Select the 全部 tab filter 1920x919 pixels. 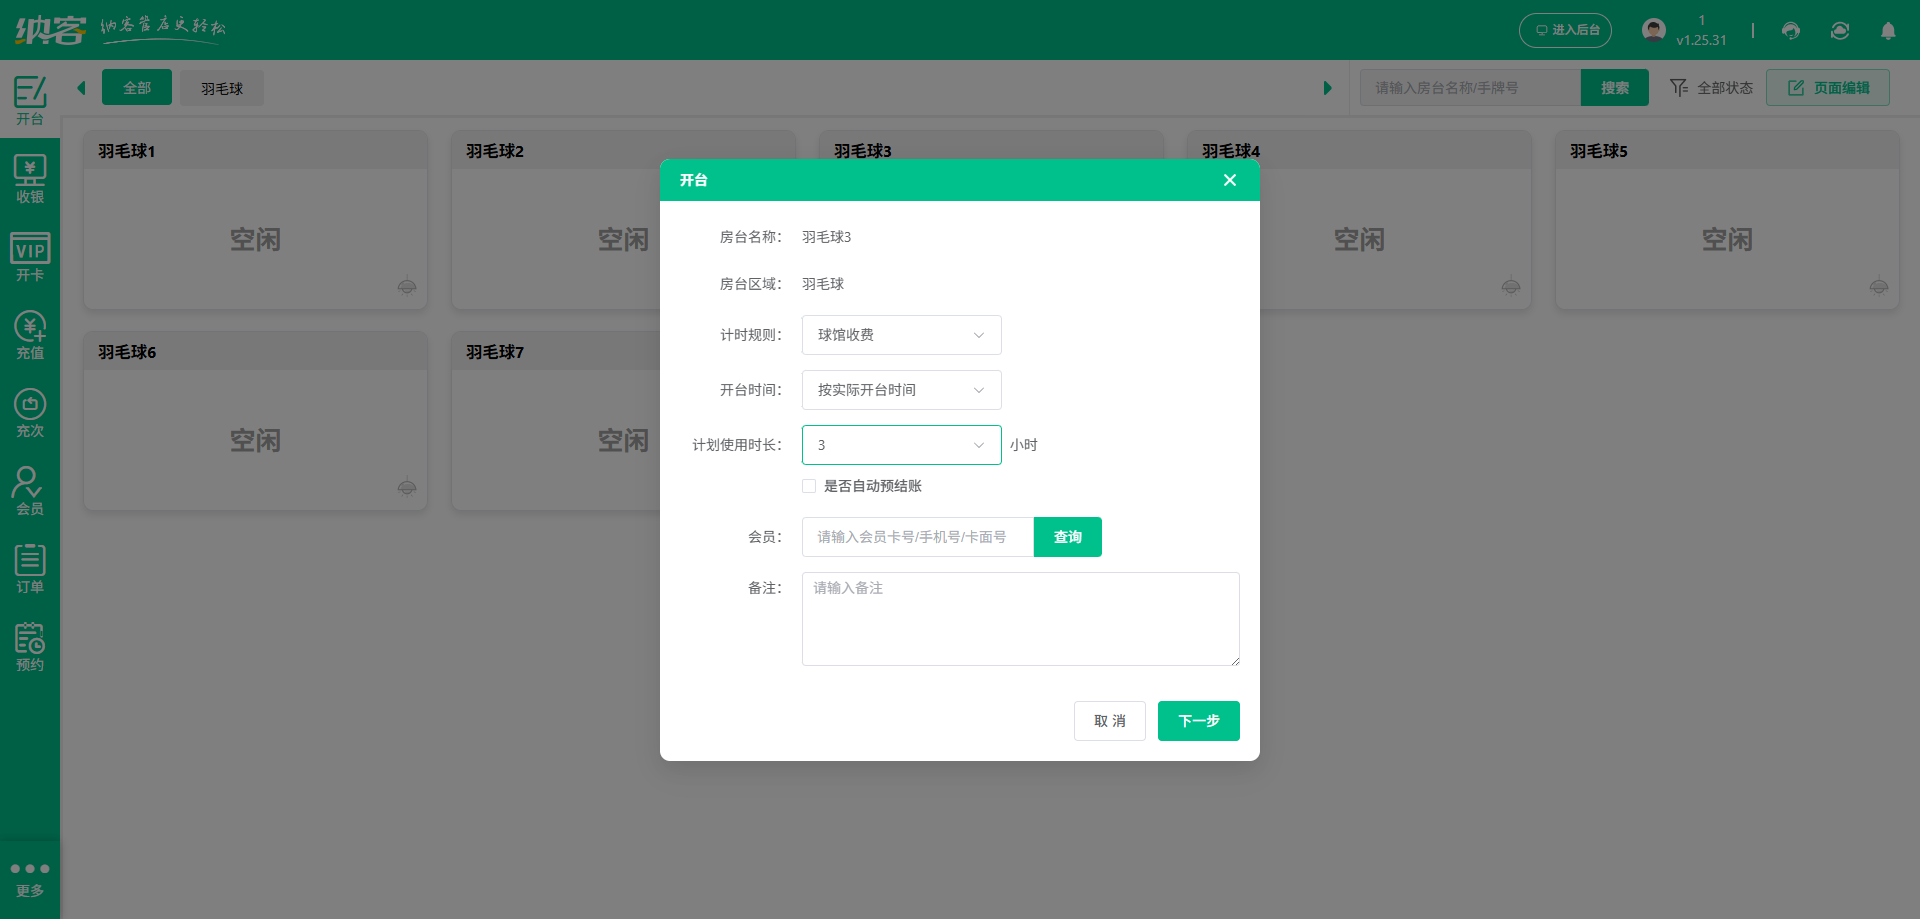136,87
